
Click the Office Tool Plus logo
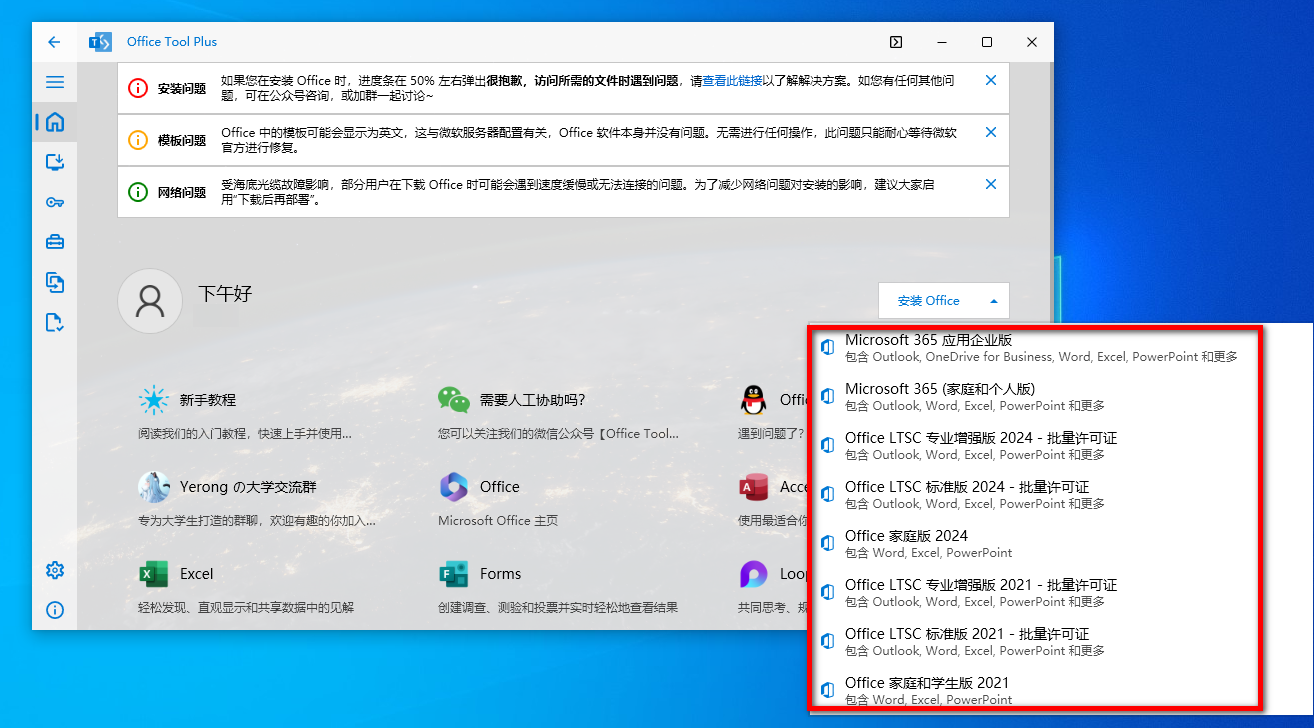pos(100,42)
